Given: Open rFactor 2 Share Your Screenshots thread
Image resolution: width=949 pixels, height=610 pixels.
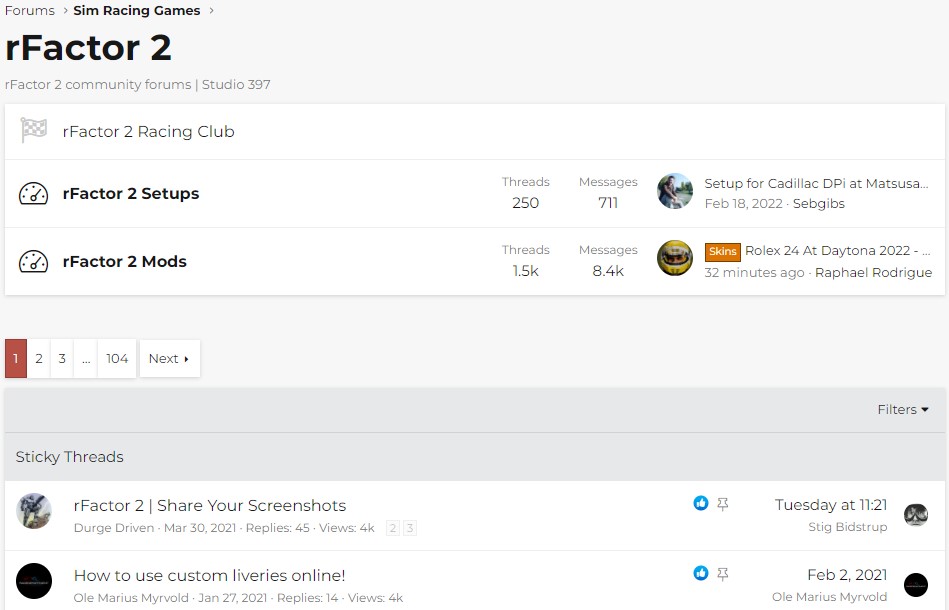Looking at the screenshot, I should [x=210, y=505].
